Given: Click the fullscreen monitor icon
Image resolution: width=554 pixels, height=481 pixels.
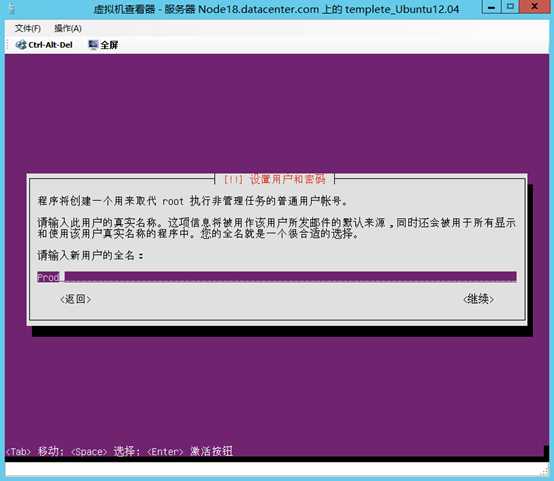Looking at the screenshot, I should 93,45.
